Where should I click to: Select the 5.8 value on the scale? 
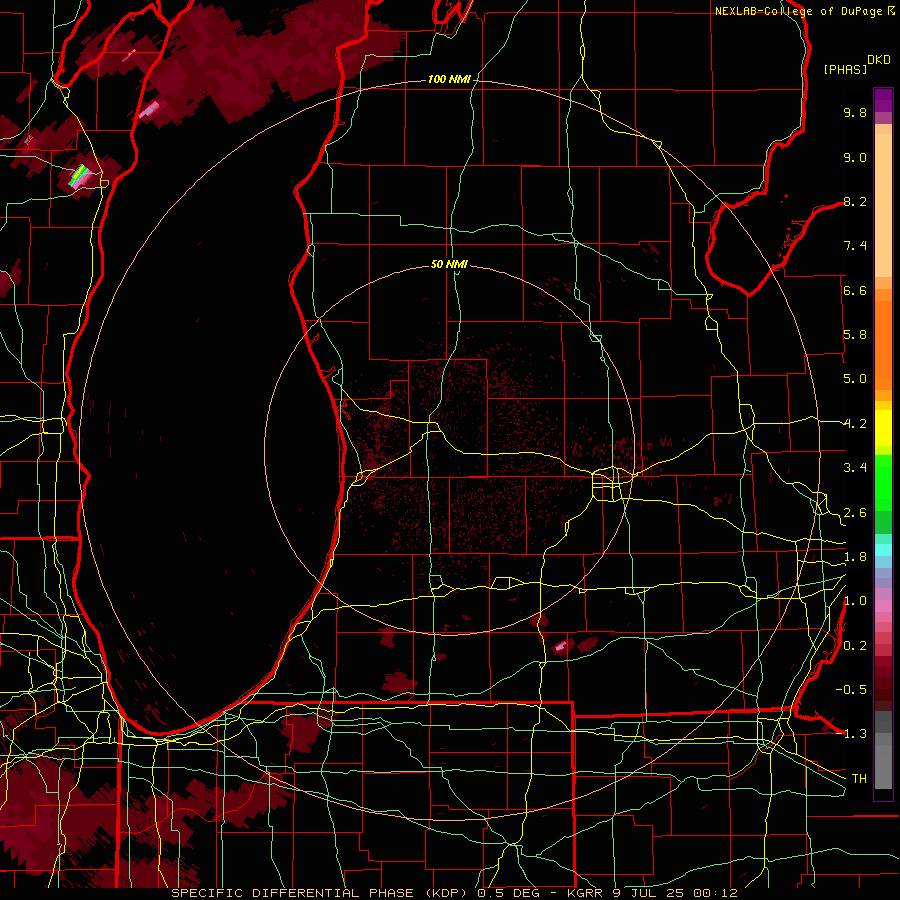(x=855, y=335)
